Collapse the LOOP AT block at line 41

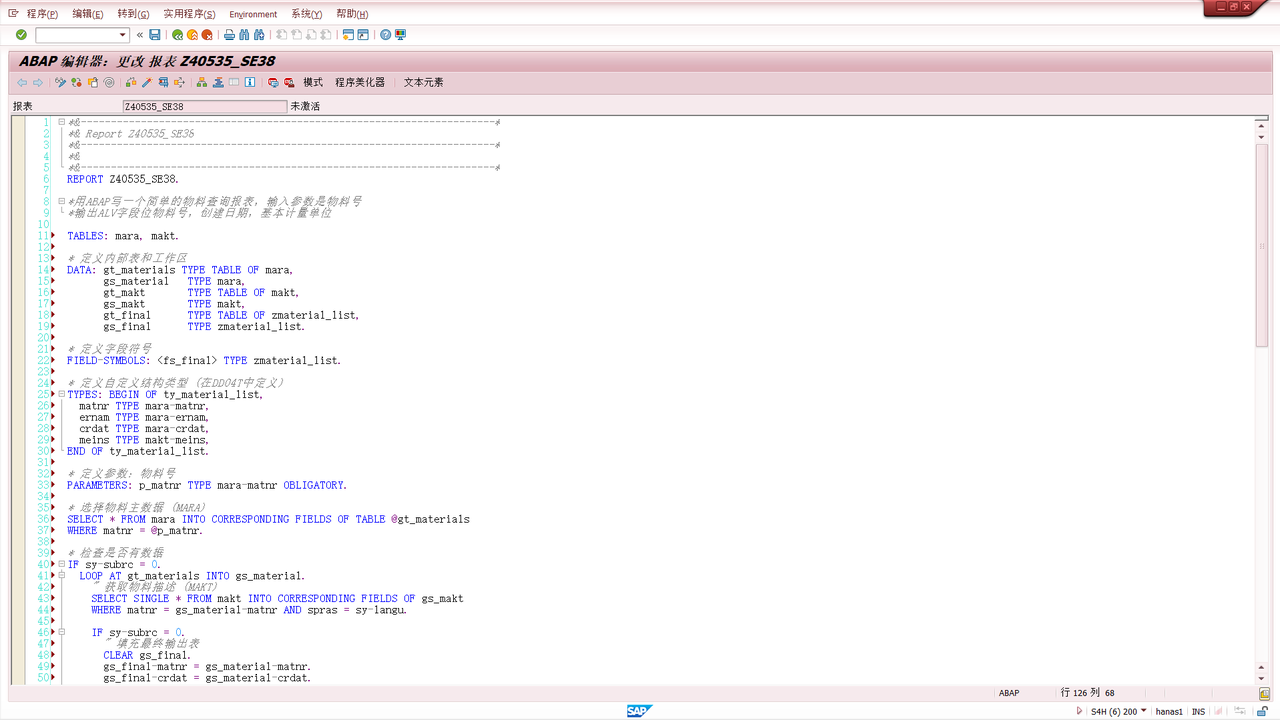pos(61,576)
